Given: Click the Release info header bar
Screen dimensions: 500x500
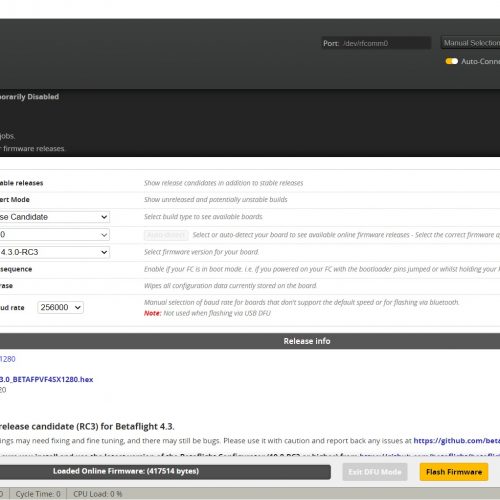Looking at the screenshot, I should (x=250, y=341).
